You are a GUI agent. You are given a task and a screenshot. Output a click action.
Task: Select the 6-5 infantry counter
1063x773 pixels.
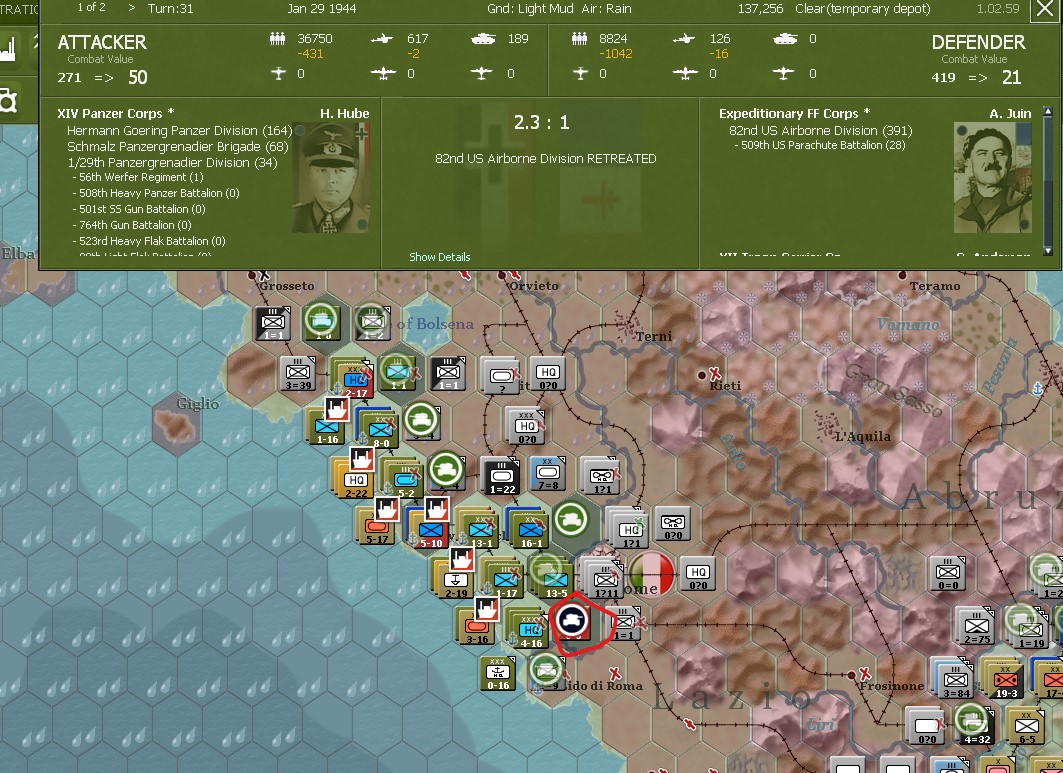(1026, 727)
